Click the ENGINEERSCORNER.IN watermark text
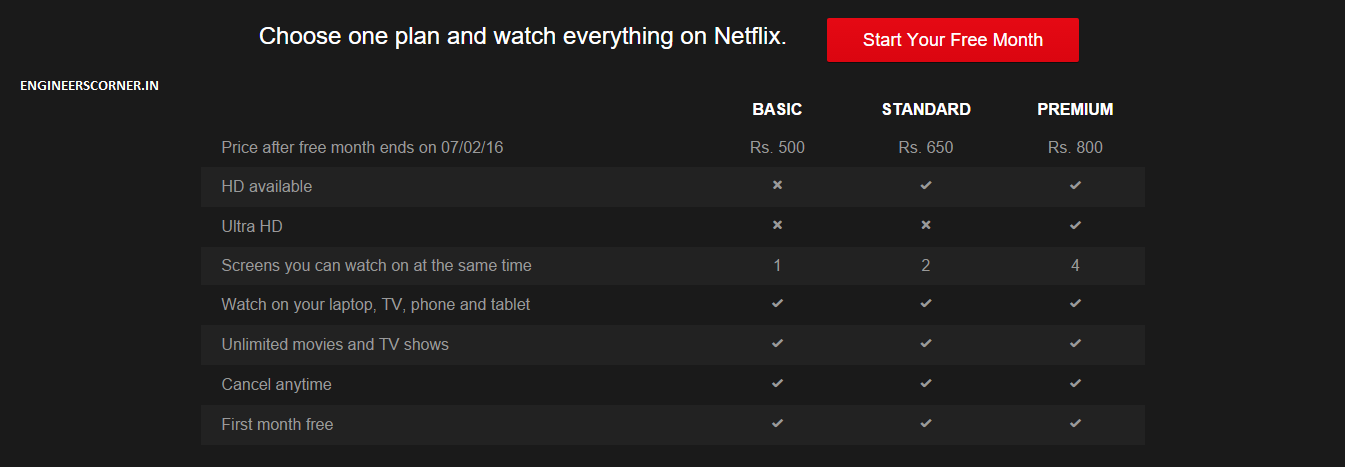The image size is (1345, 467). pos(89,86)
